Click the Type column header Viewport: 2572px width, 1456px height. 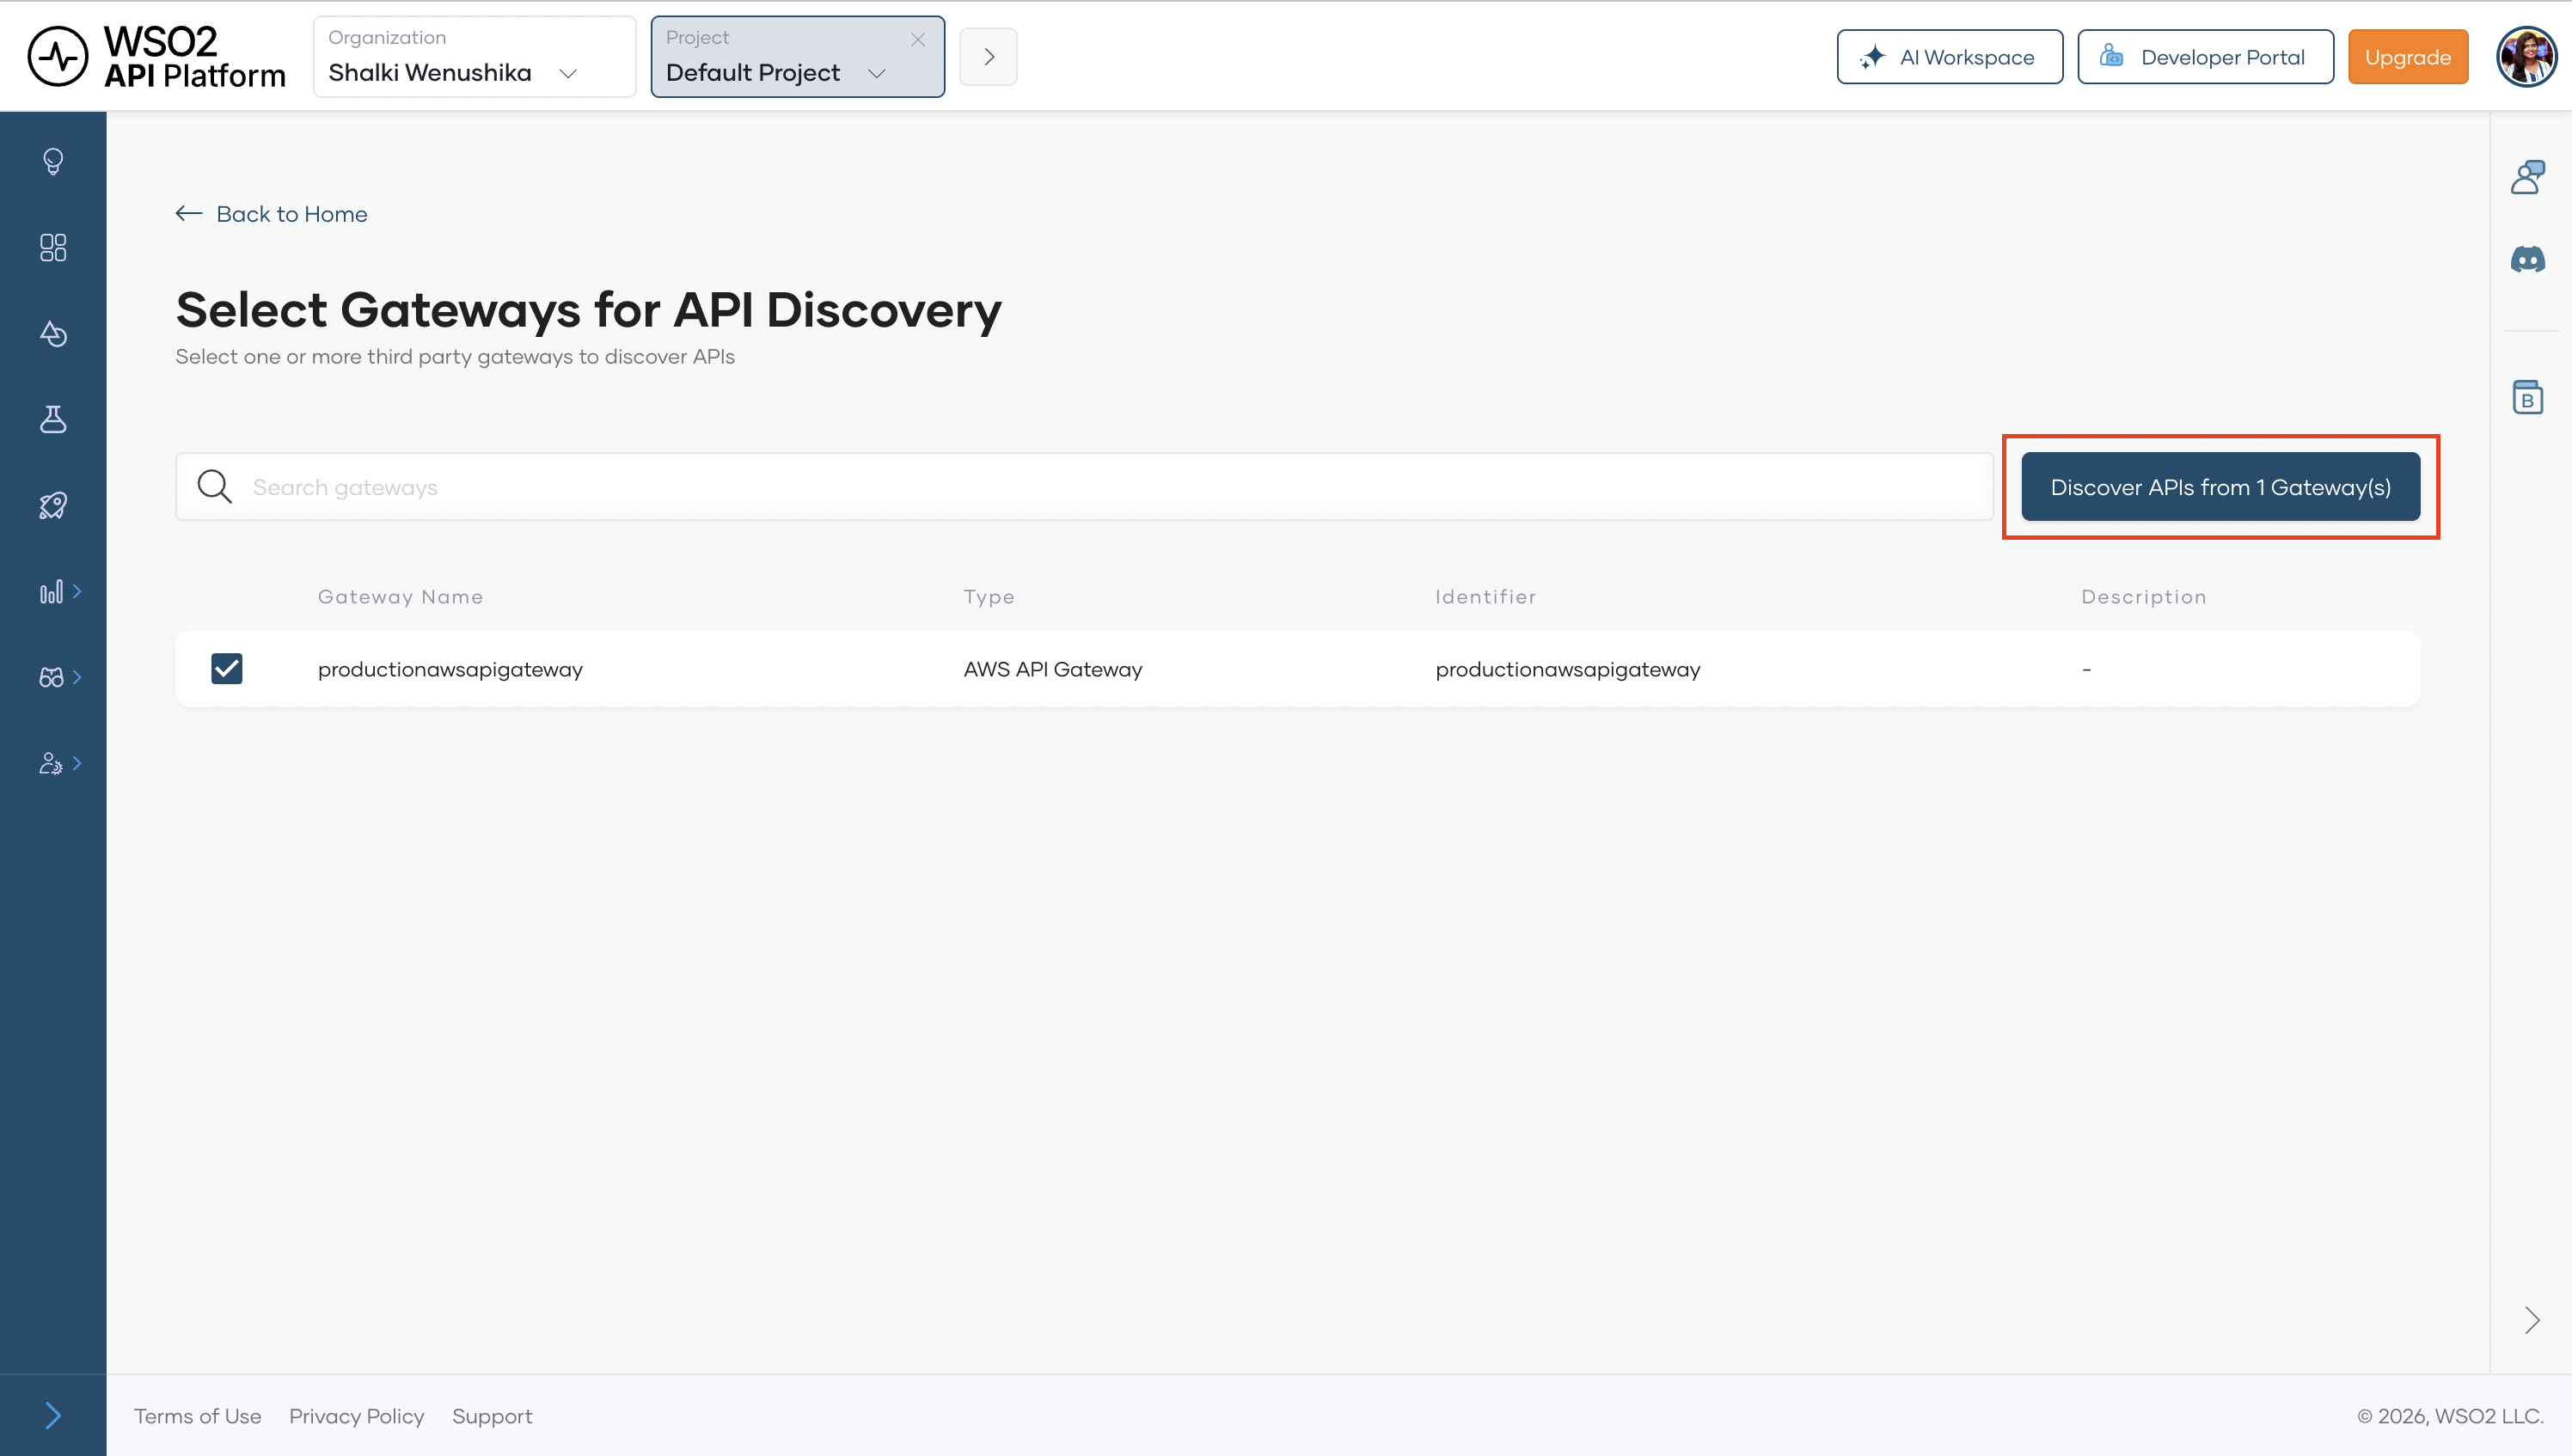[989, 597]
